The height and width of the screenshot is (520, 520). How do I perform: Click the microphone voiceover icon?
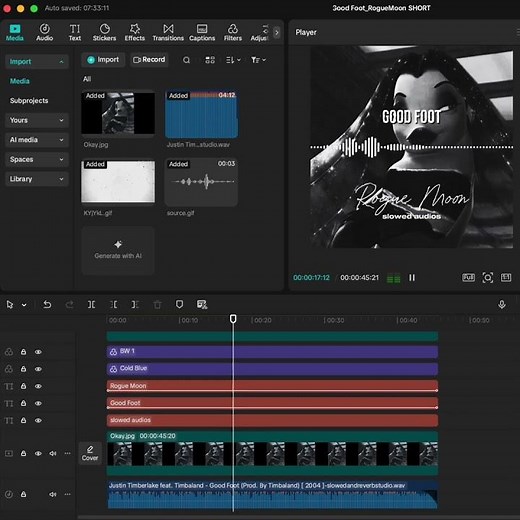coord(502,304)
